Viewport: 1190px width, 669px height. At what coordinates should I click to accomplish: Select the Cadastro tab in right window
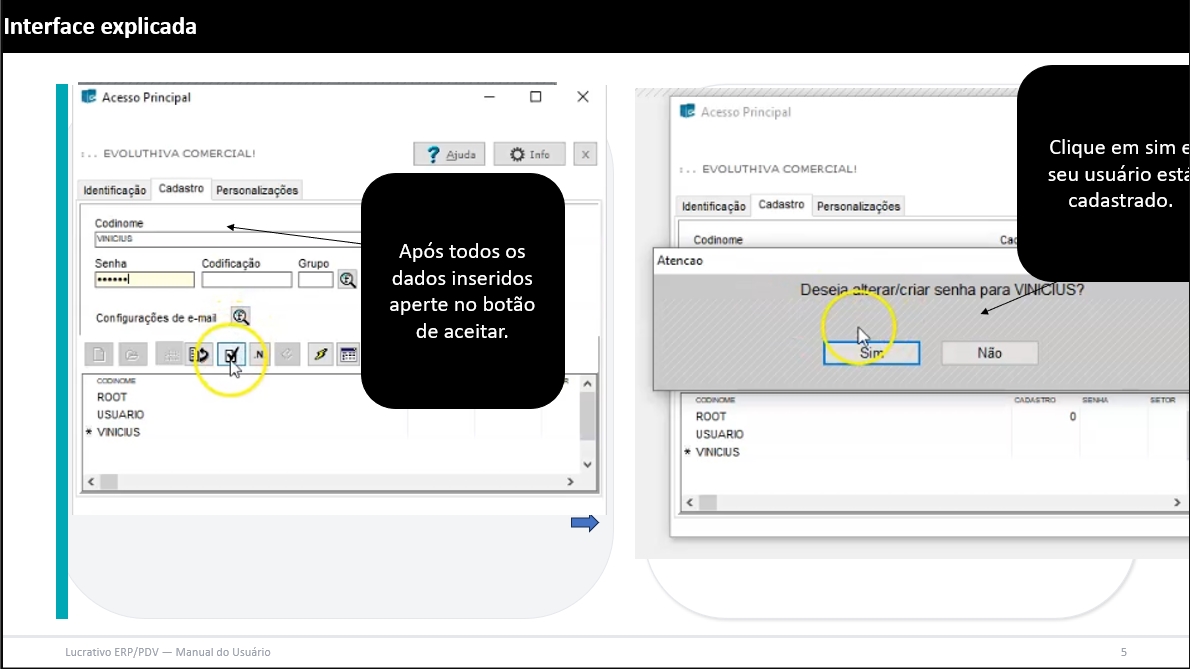click(781, 205)
